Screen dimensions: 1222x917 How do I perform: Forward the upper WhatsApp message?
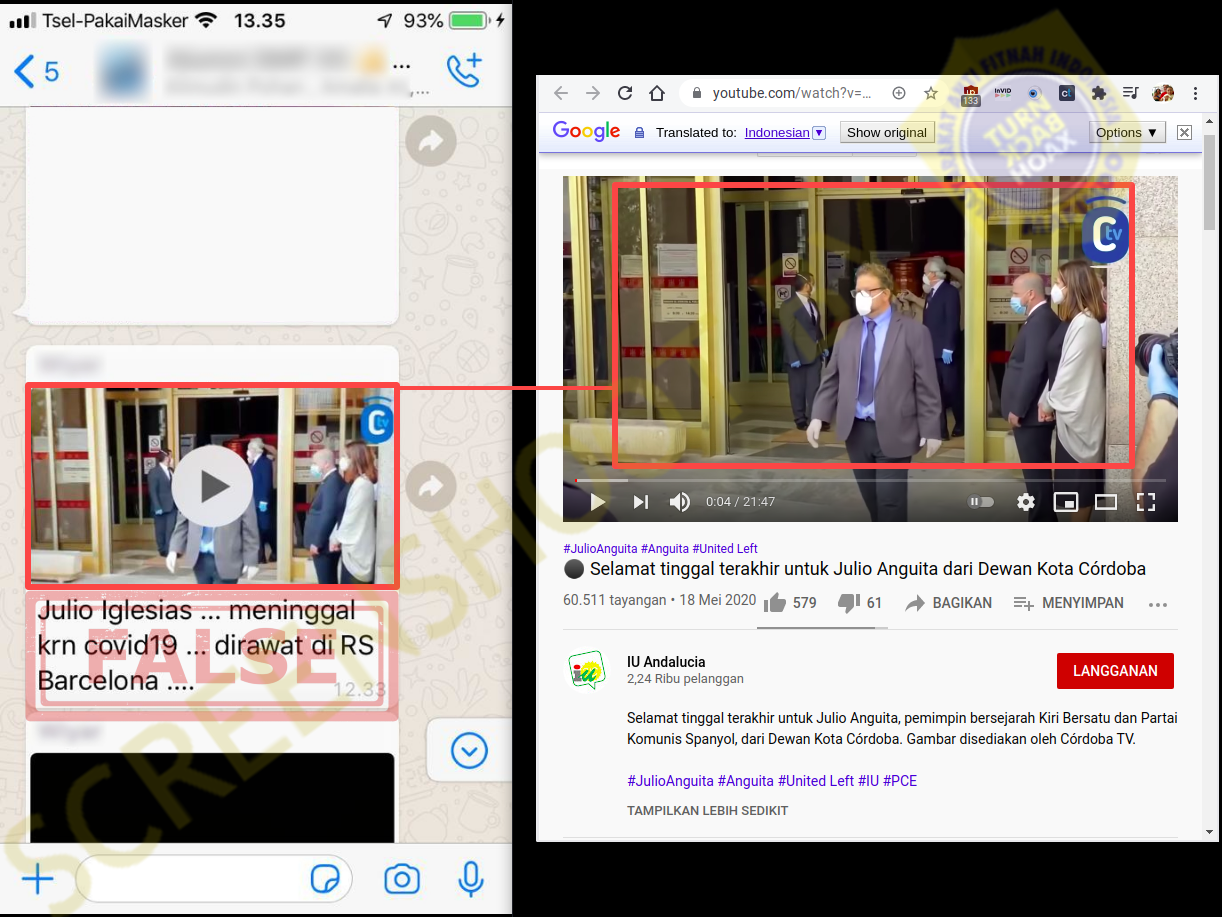pos(431,142)
